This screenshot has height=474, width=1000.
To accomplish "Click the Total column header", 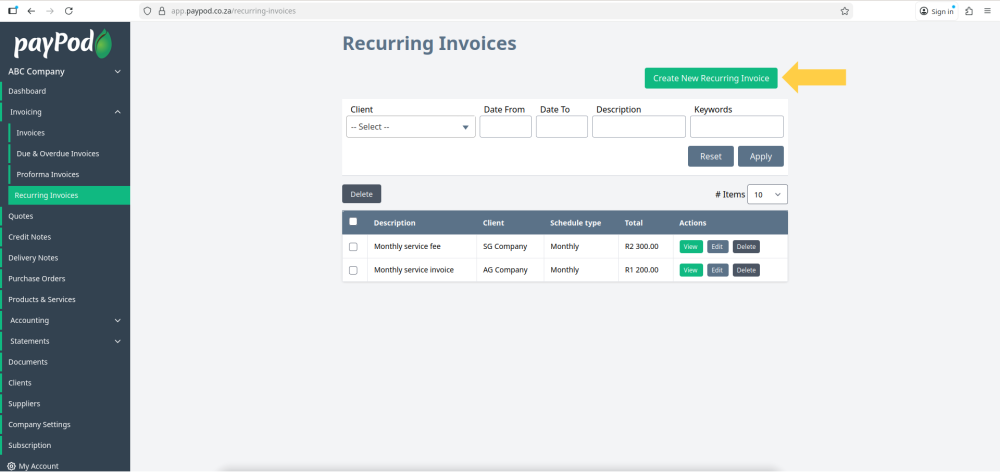I will coord(634,223).
